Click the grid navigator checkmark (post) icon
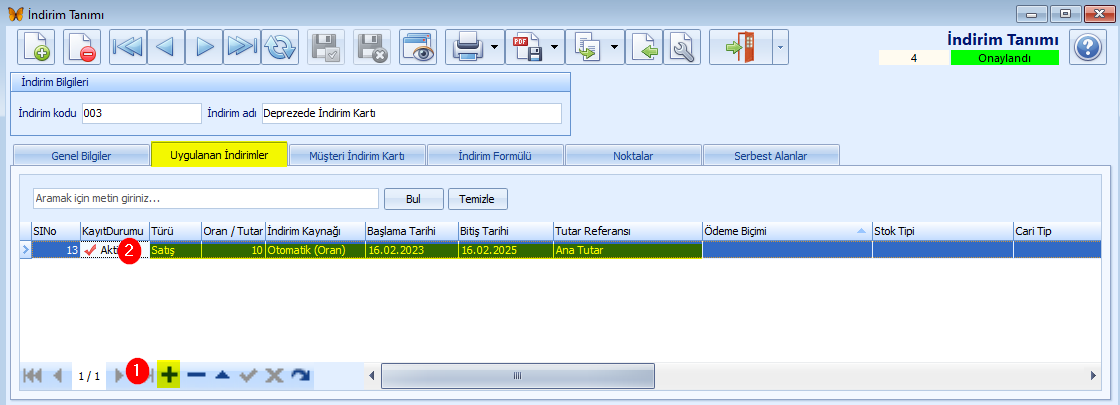Viewport: 1120px width, 405px height. tap(248, 375)
